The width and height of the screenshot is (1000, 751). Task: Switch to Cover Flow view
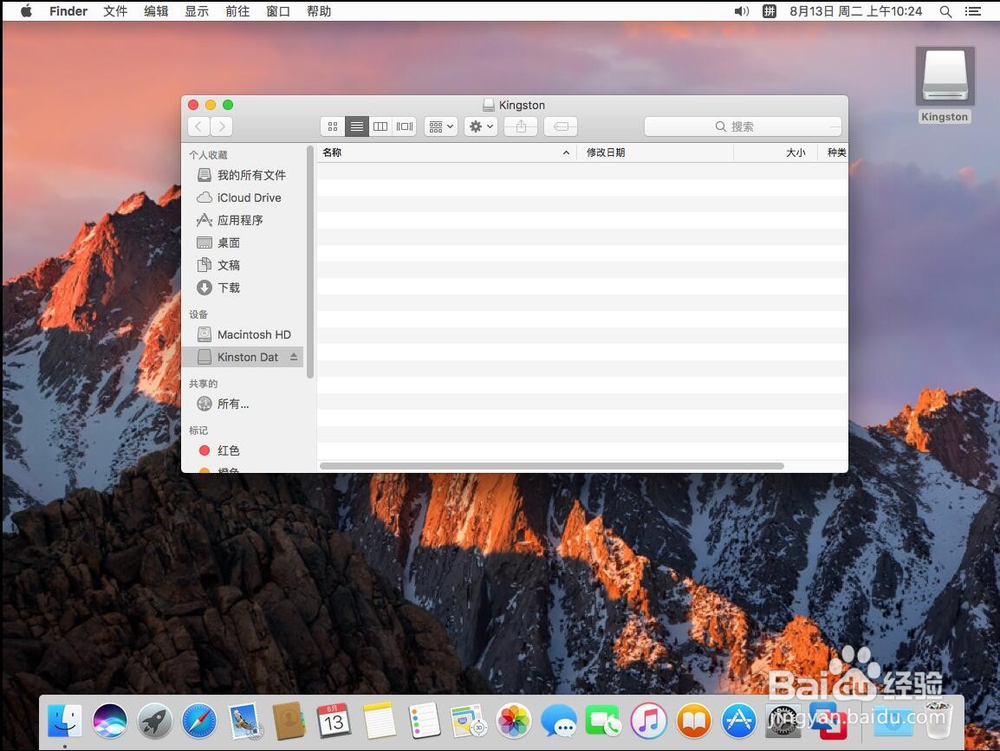[404, 126]
